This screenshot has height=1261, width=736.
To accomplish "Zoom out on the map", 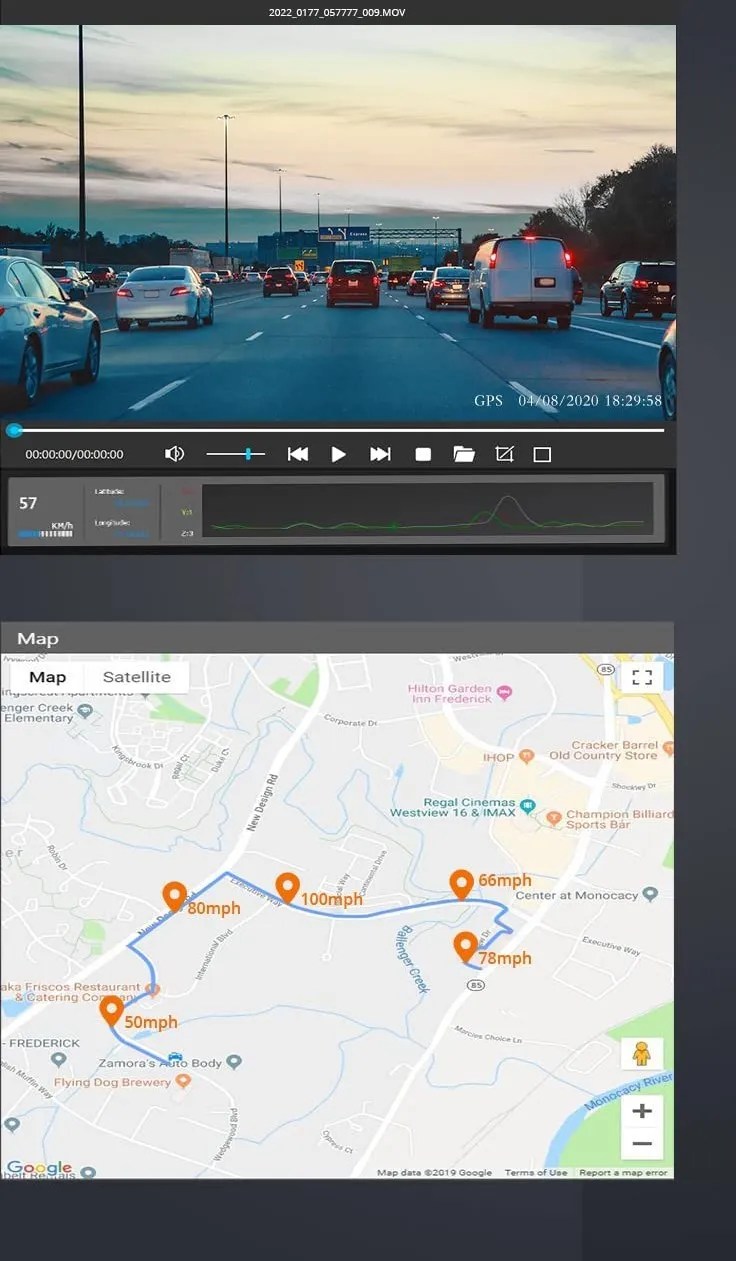I will 642,1143.
